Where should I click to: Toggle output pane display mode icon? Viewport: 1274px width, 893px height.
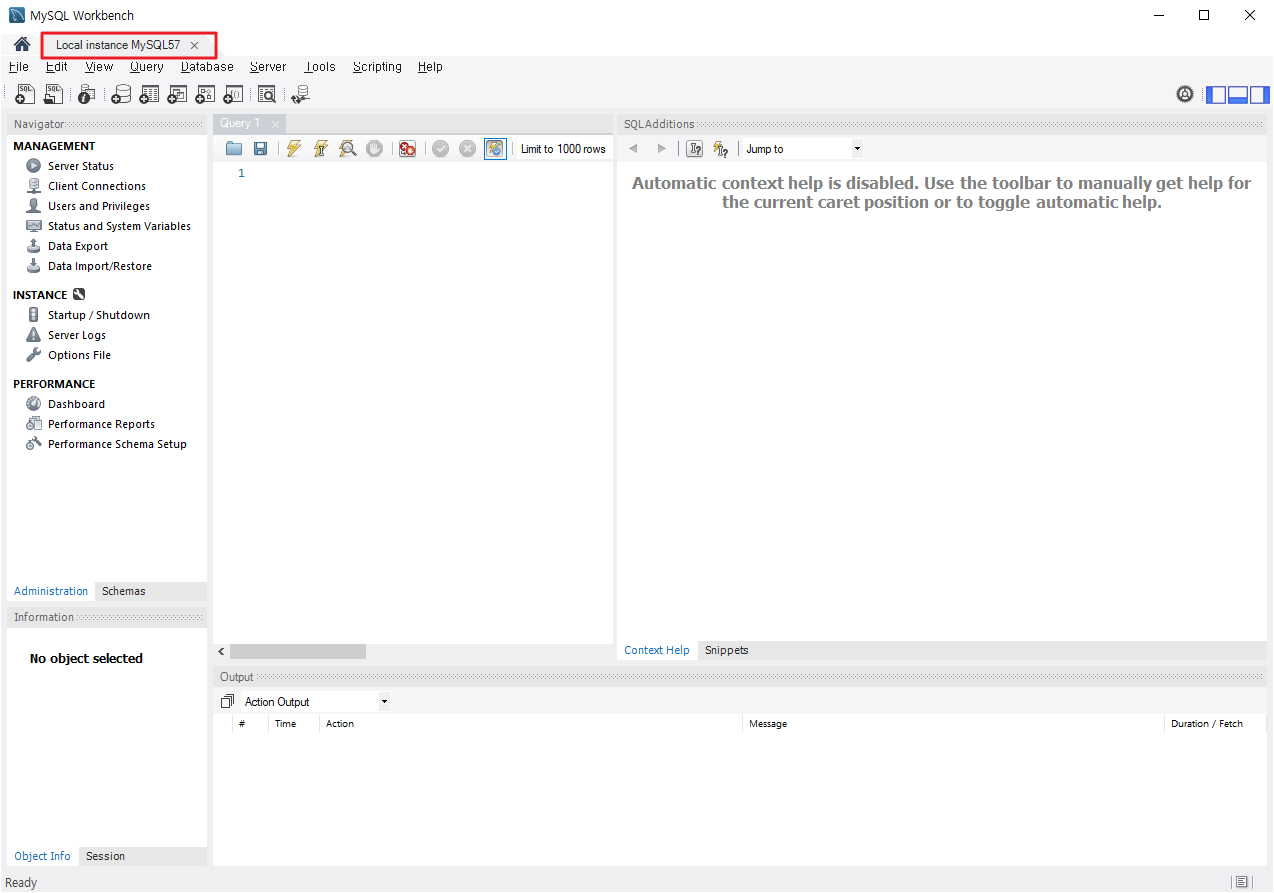tap(228, 702)
